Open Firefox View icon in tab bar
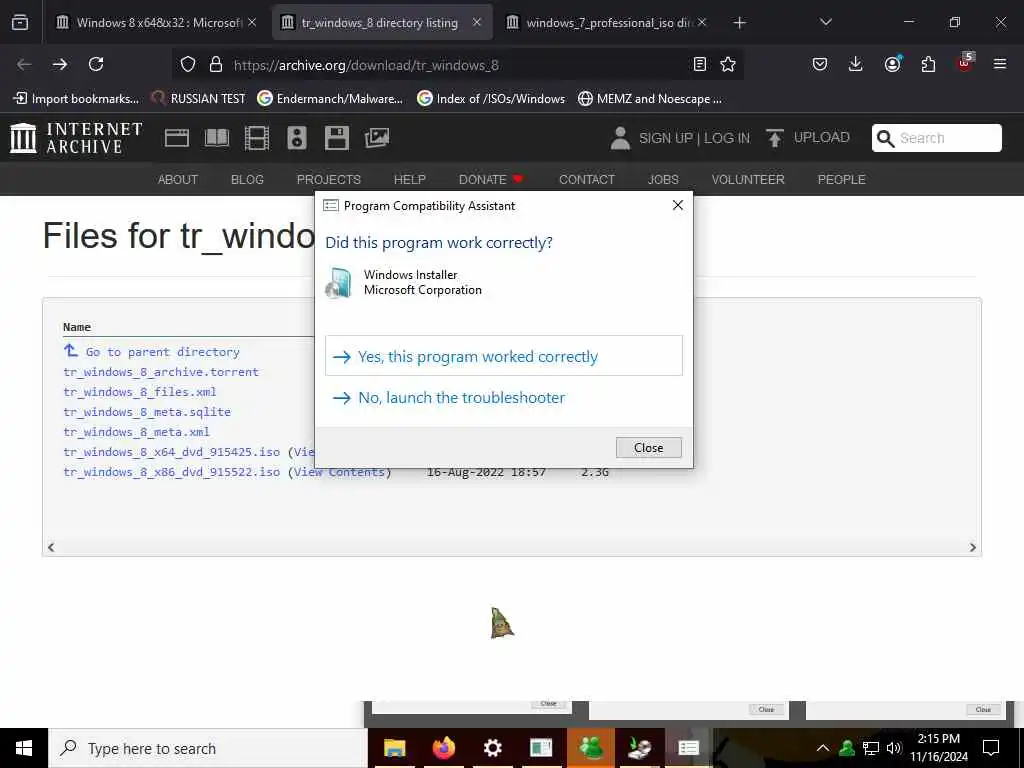This screenshot has width=1024, height=768. click(x=20, y=22)
